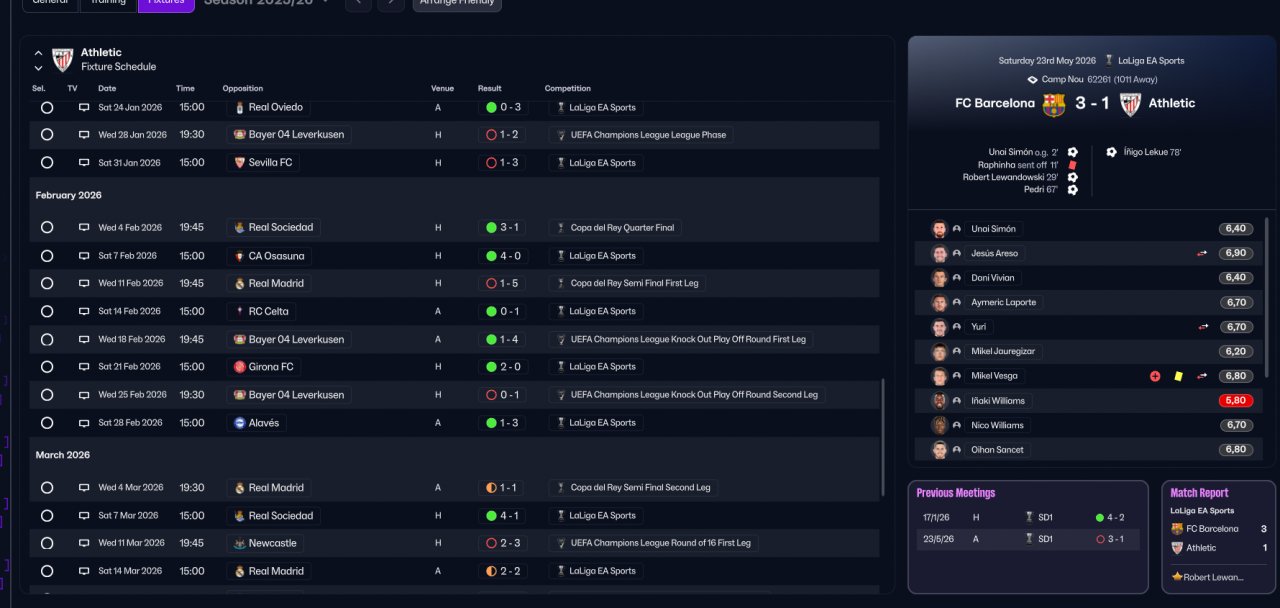Select the Sevilla FC fixture radio button
Image resolution: width=1280 pixels, height=608 pixels.
click(47, 162)
